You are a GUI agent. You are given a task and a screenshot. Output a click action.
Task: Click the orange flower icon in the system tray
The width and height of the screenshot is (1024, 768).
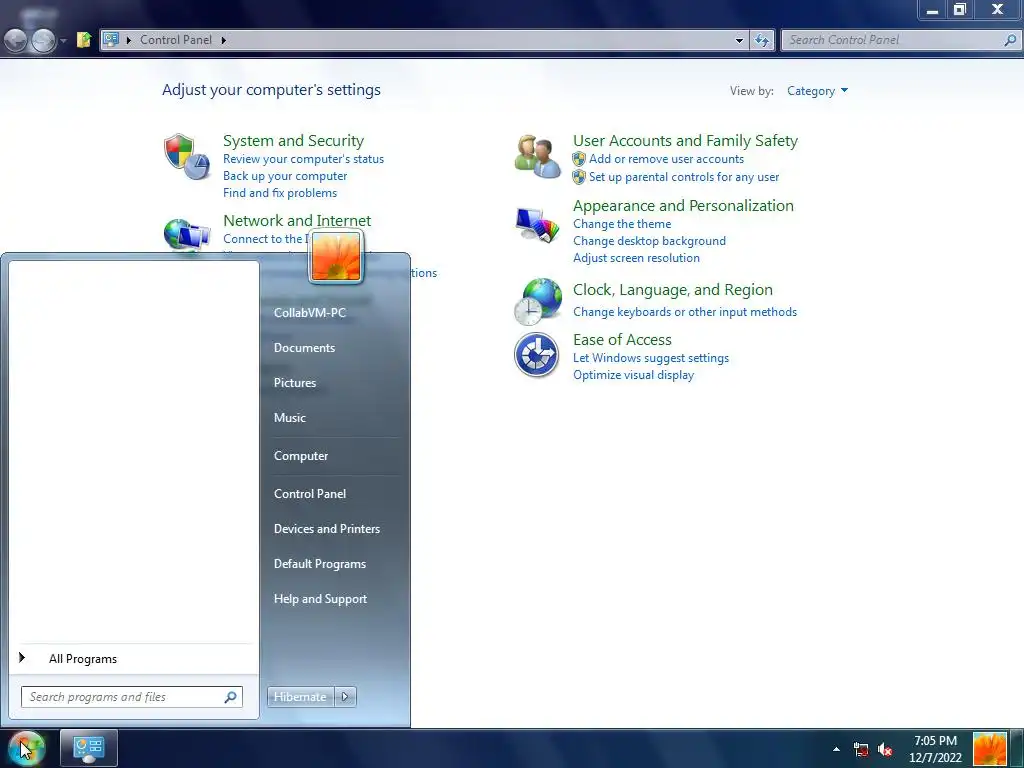989,749
